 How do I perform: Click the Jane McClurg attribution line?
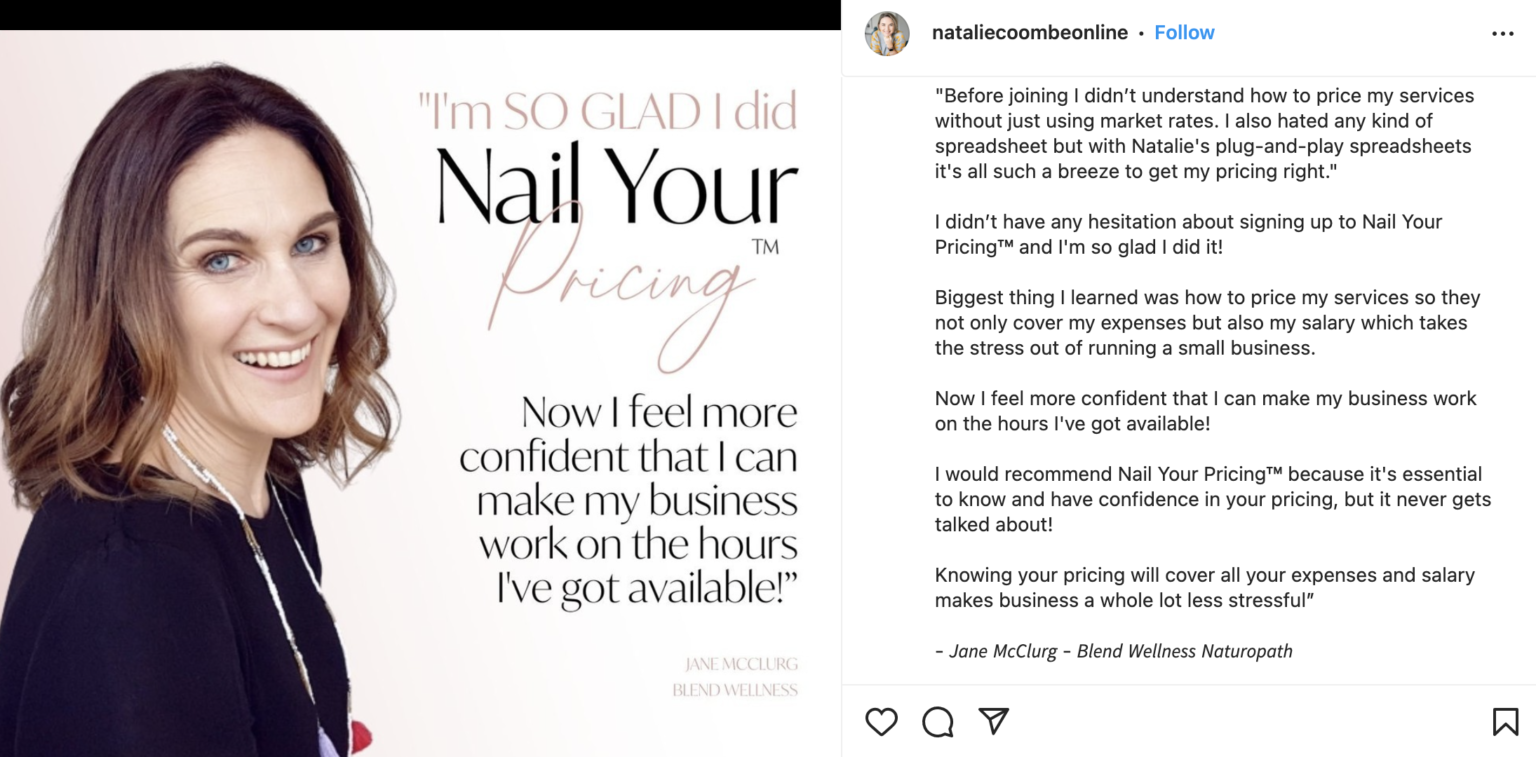(x=1113, y=651)
